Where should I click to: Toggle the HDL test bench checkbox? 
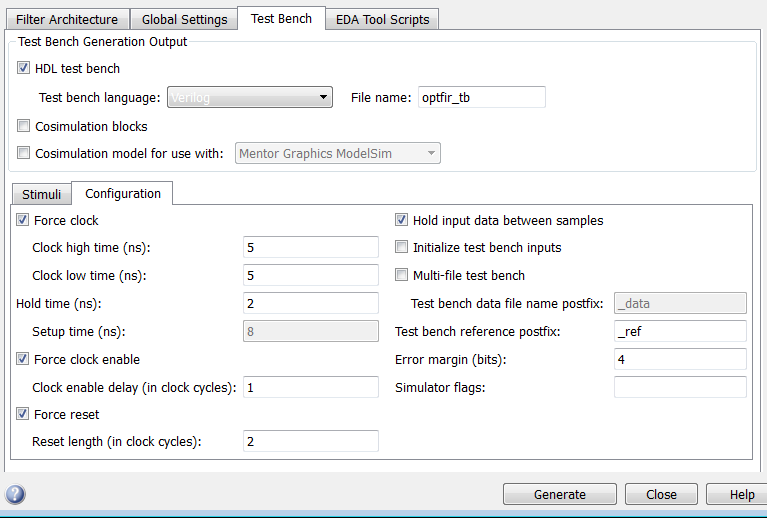click(24, 69)
